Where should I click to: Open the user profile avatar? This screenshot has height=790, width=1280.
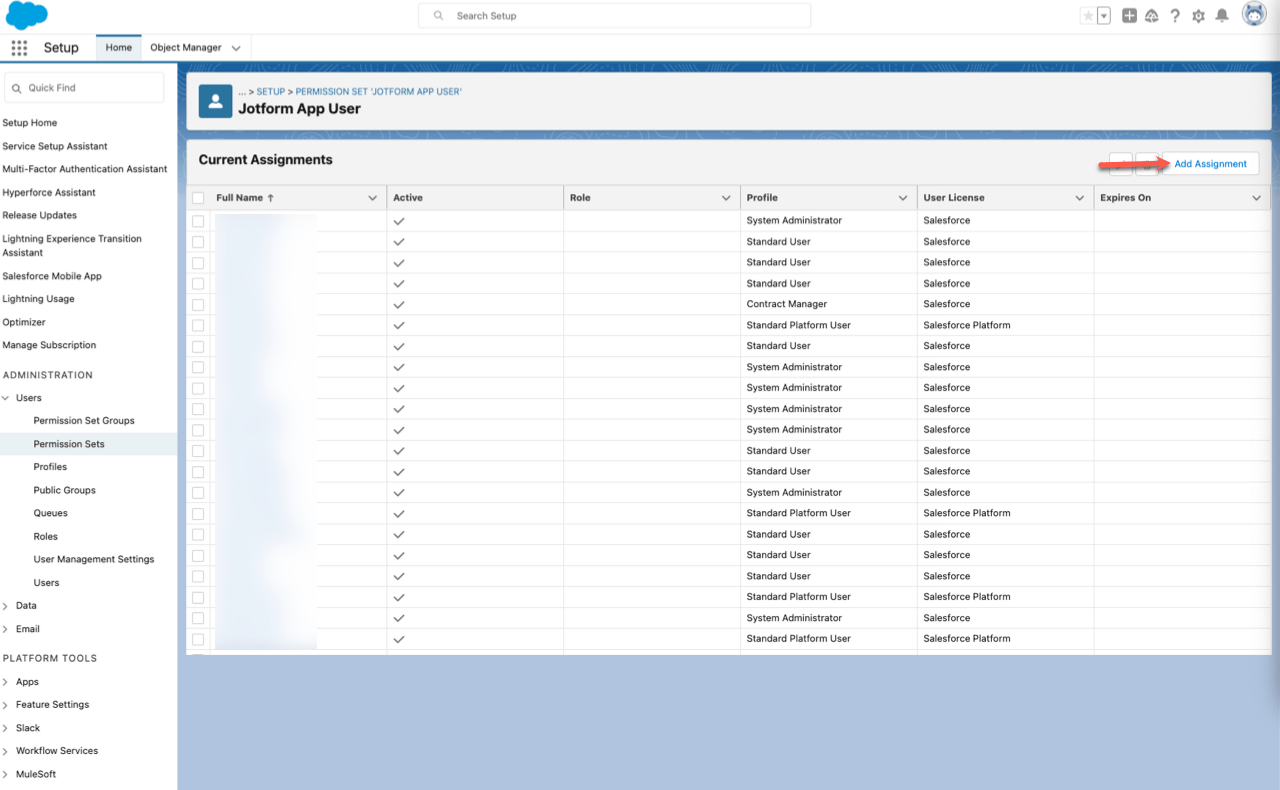1254,15
